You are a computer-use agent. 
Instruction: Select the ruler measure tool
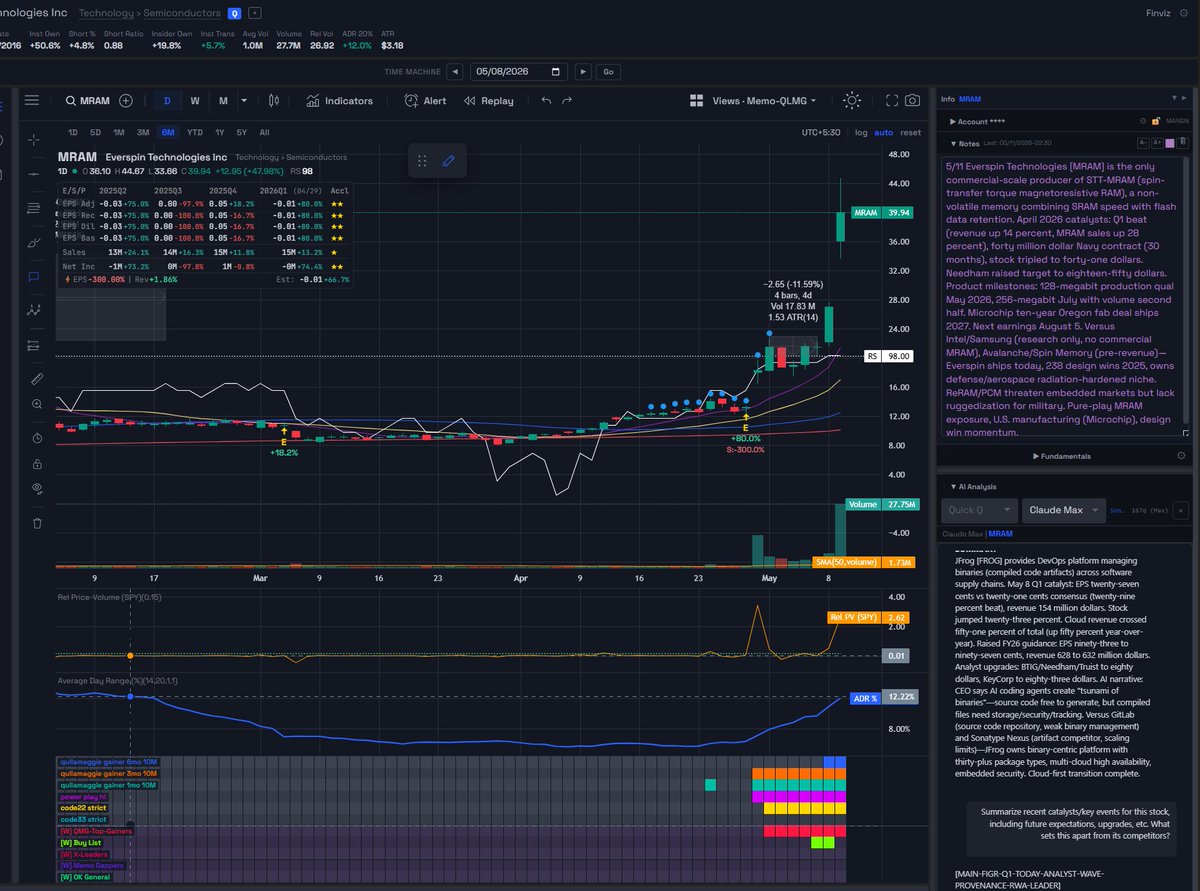(36, 379)
